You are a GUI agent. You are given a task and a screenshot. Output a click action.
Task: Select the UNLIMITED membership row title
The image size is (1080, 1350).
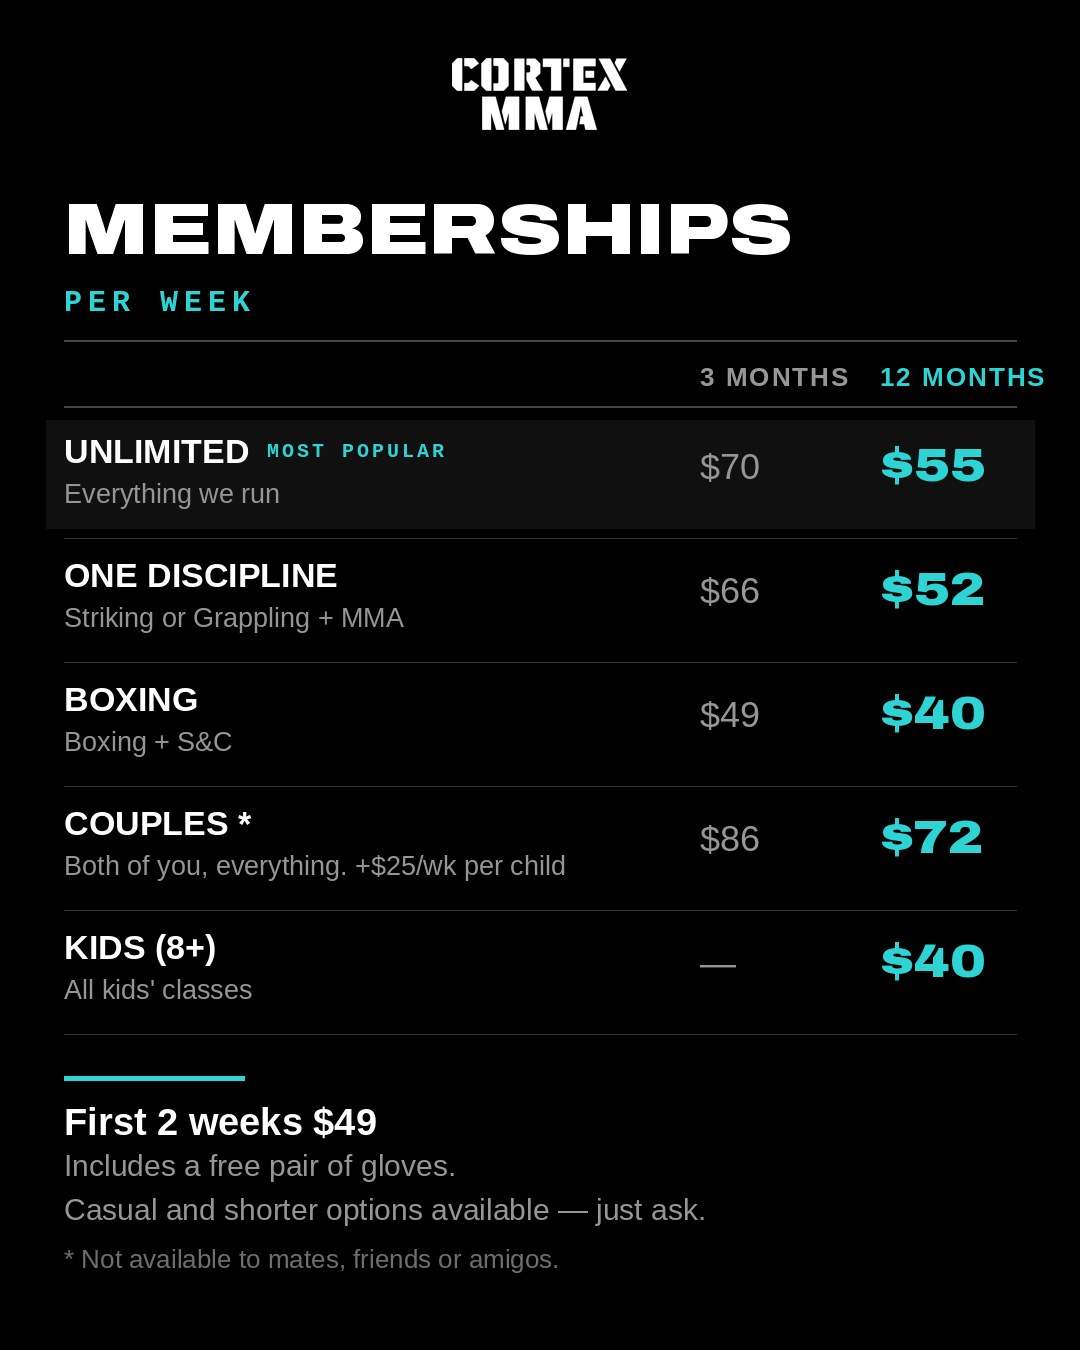point(157,452)
